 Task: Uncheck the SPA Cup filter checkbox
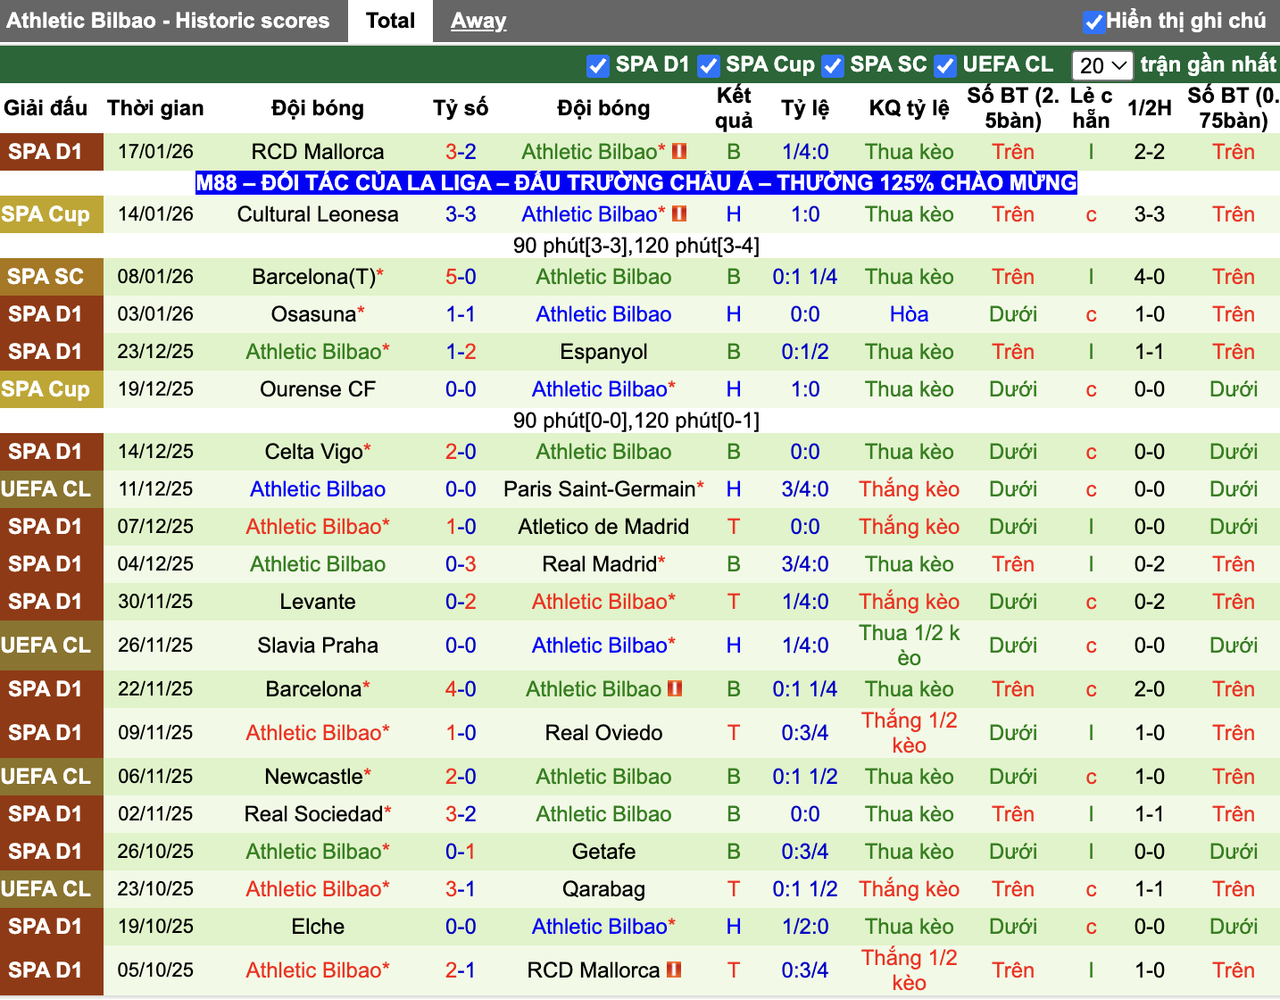click(709, 65)
